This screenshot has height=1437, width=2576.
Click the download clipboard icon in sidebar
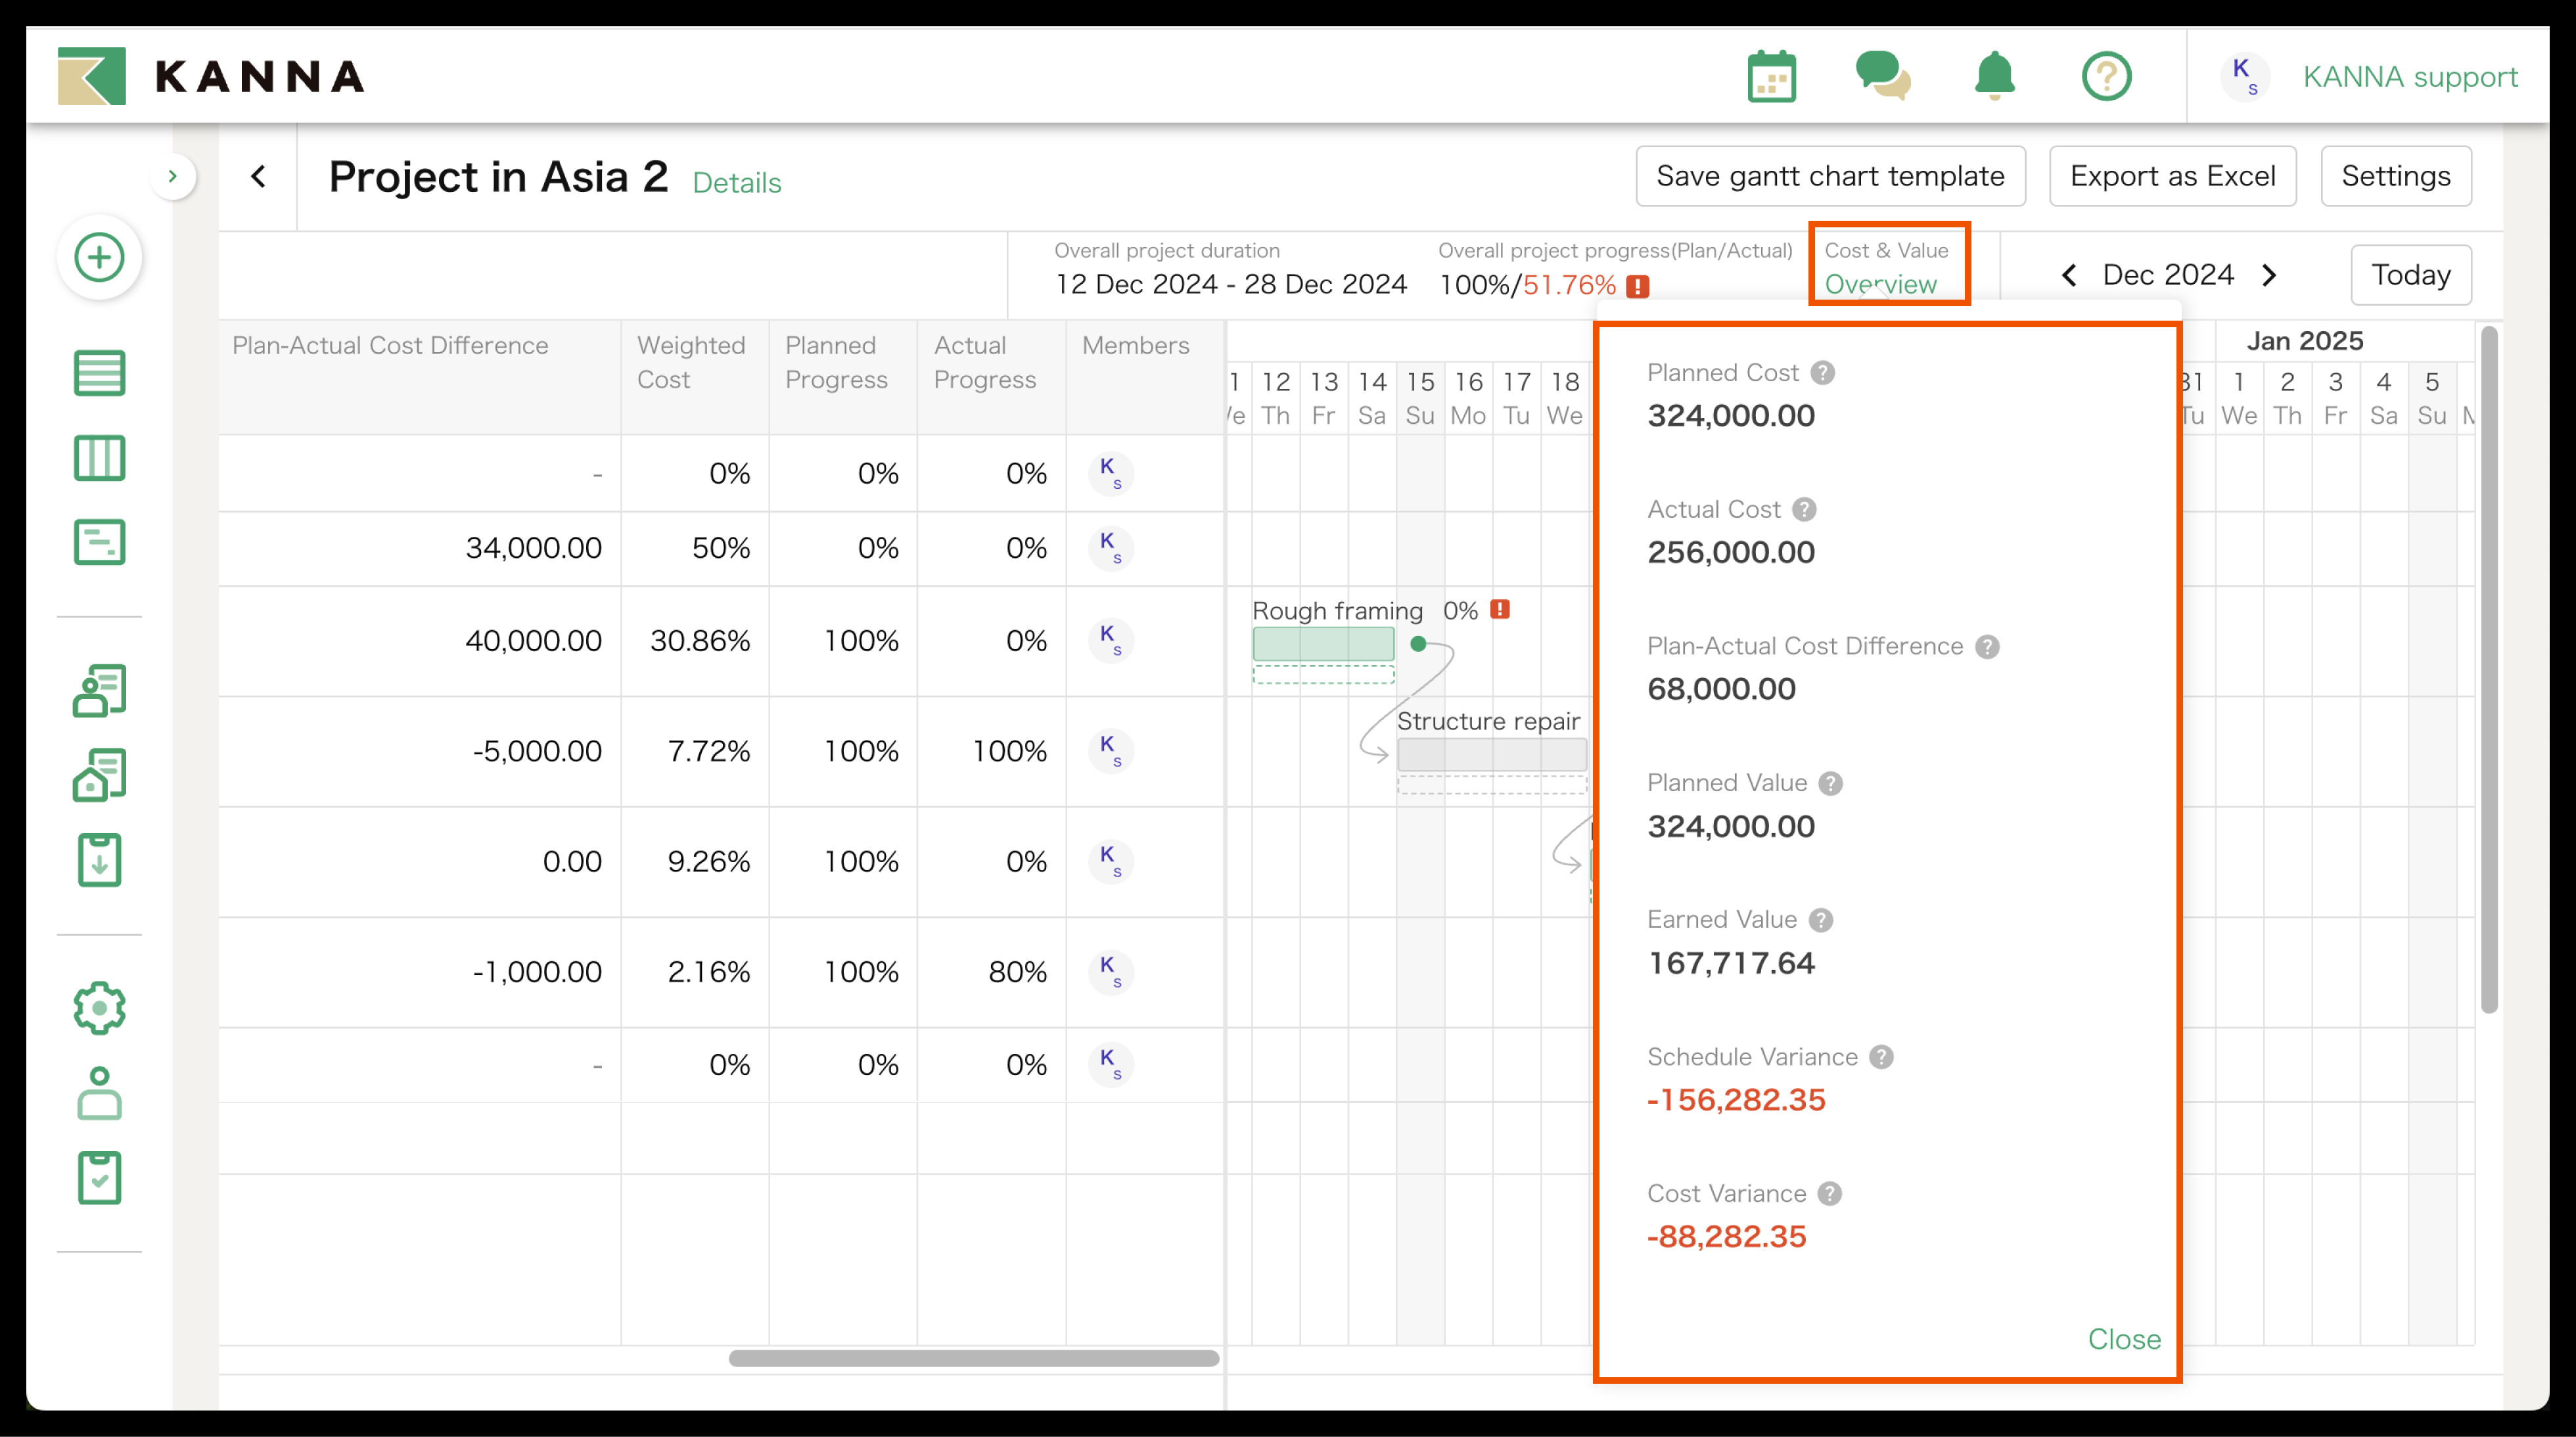tap(99, 860)
